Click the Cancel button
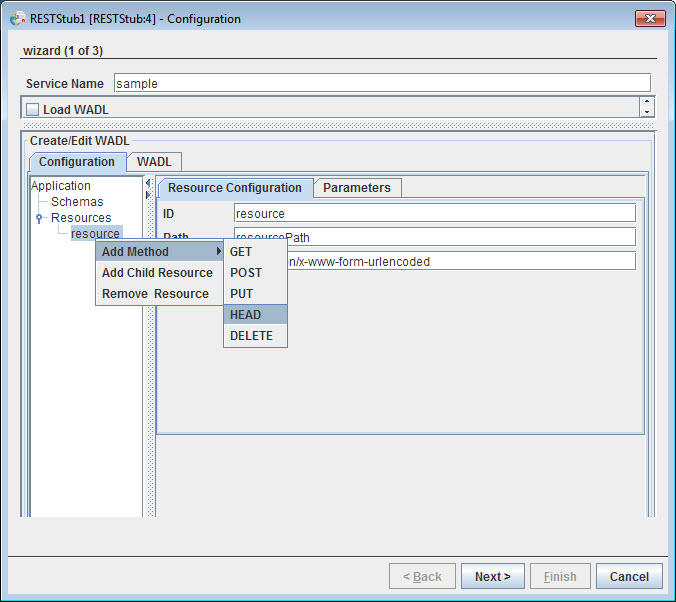This screenshot has width=676, height=602. (629, 576)
